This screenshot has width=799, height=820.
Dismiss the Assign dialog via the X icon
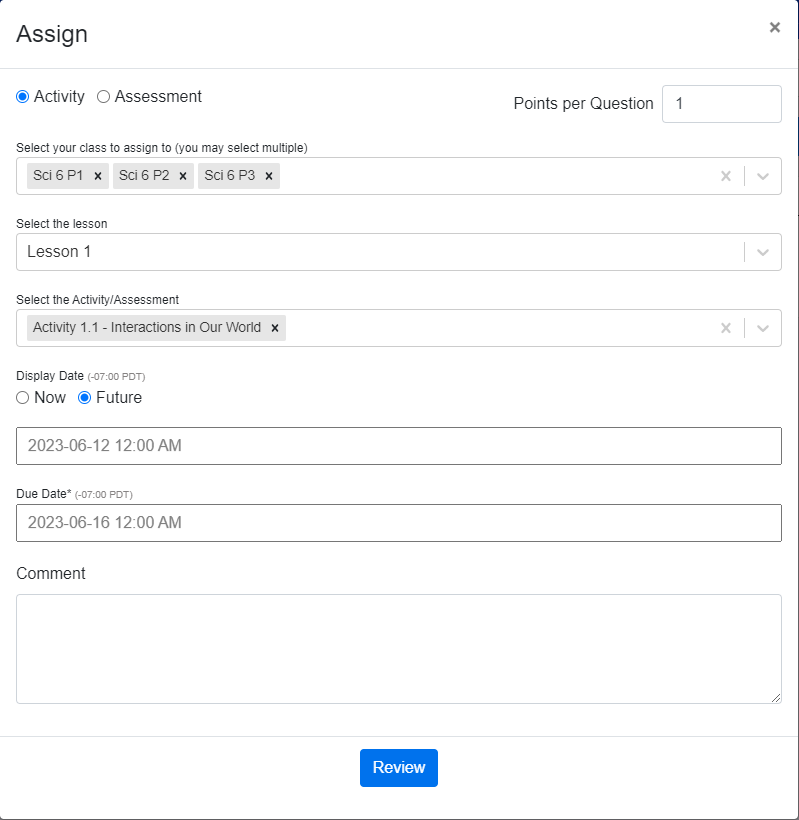[774, 27]
